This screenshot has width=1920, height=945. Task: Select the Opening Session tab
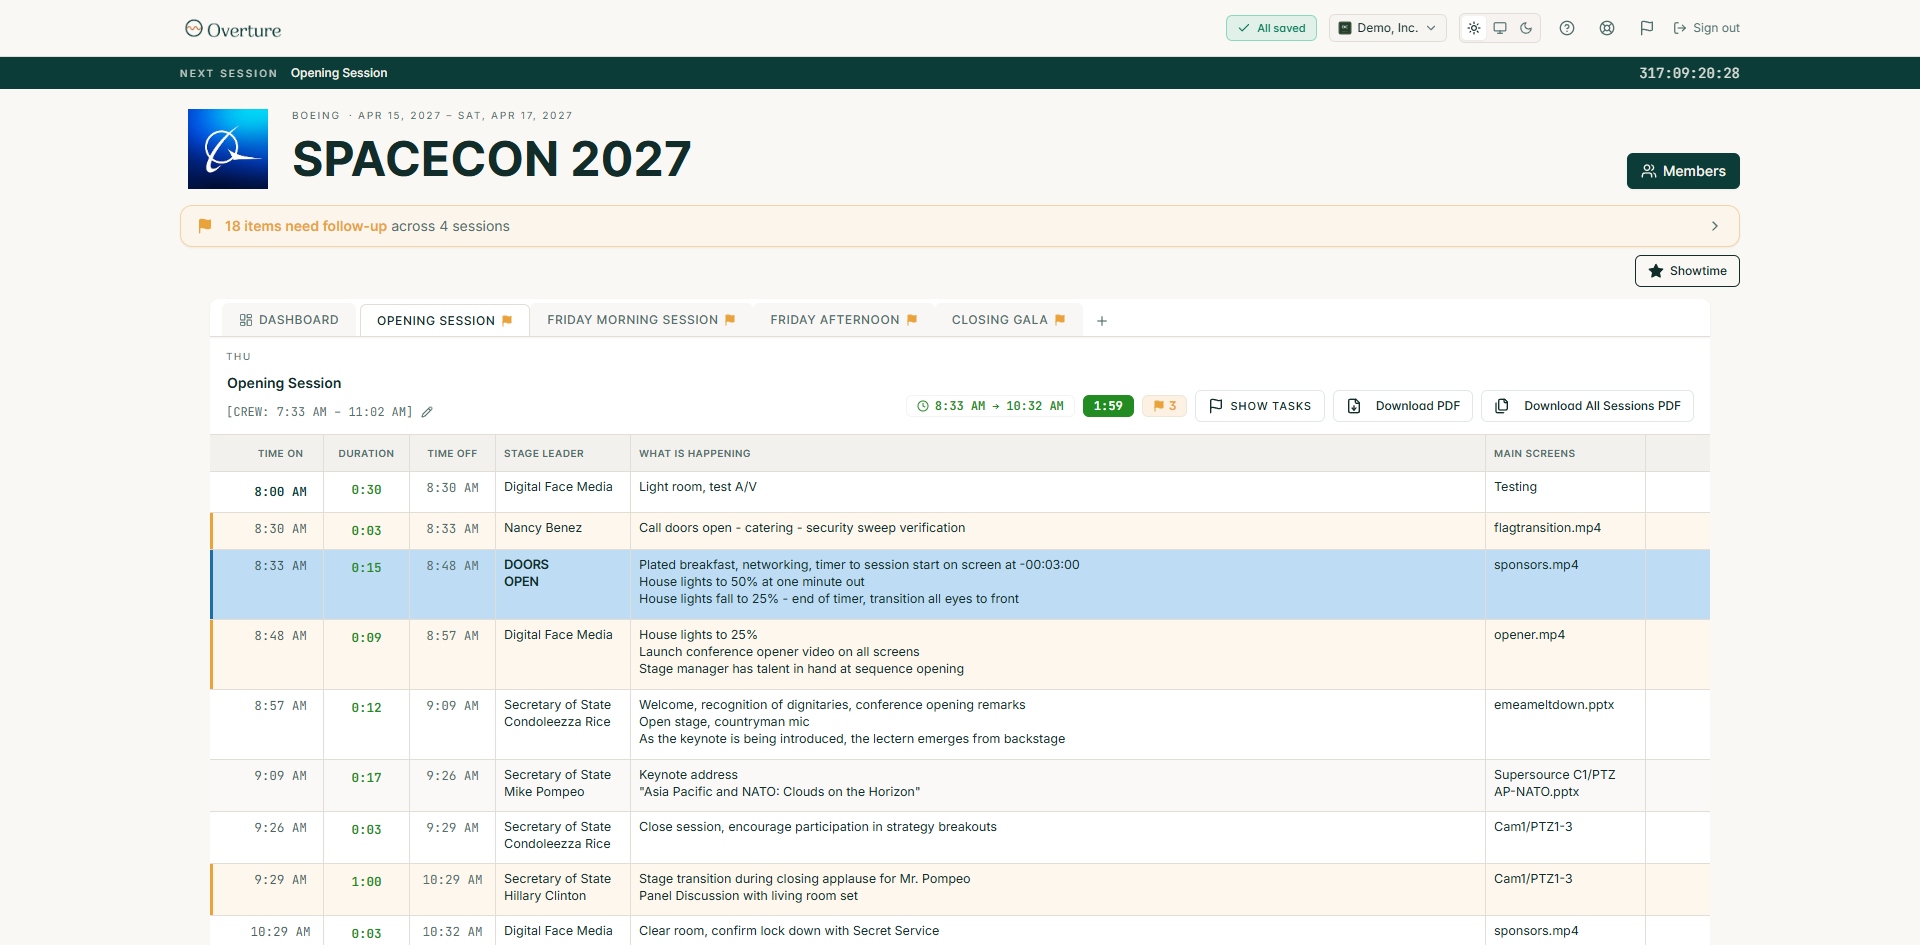click(444, 321)
